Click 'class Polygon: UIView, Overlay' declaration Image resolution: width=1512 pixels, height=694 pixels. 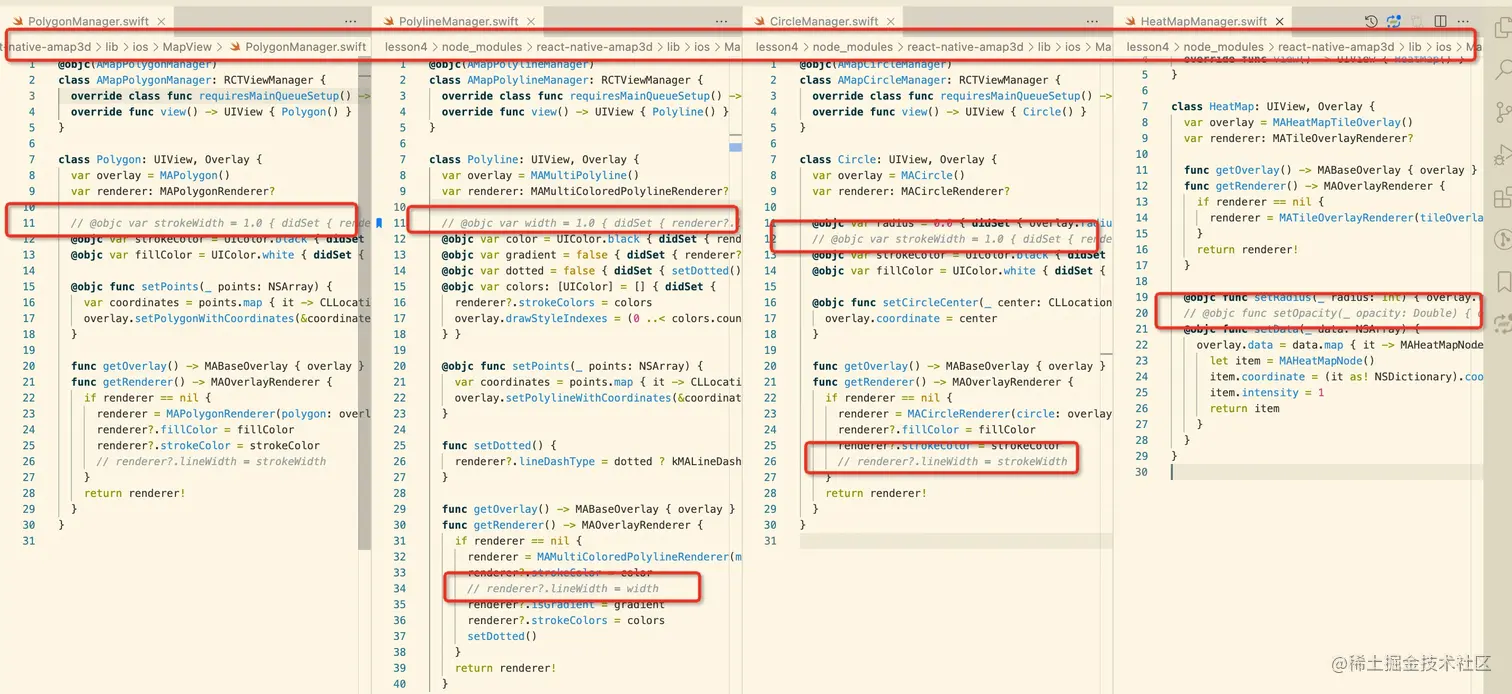tap(160, 159)
